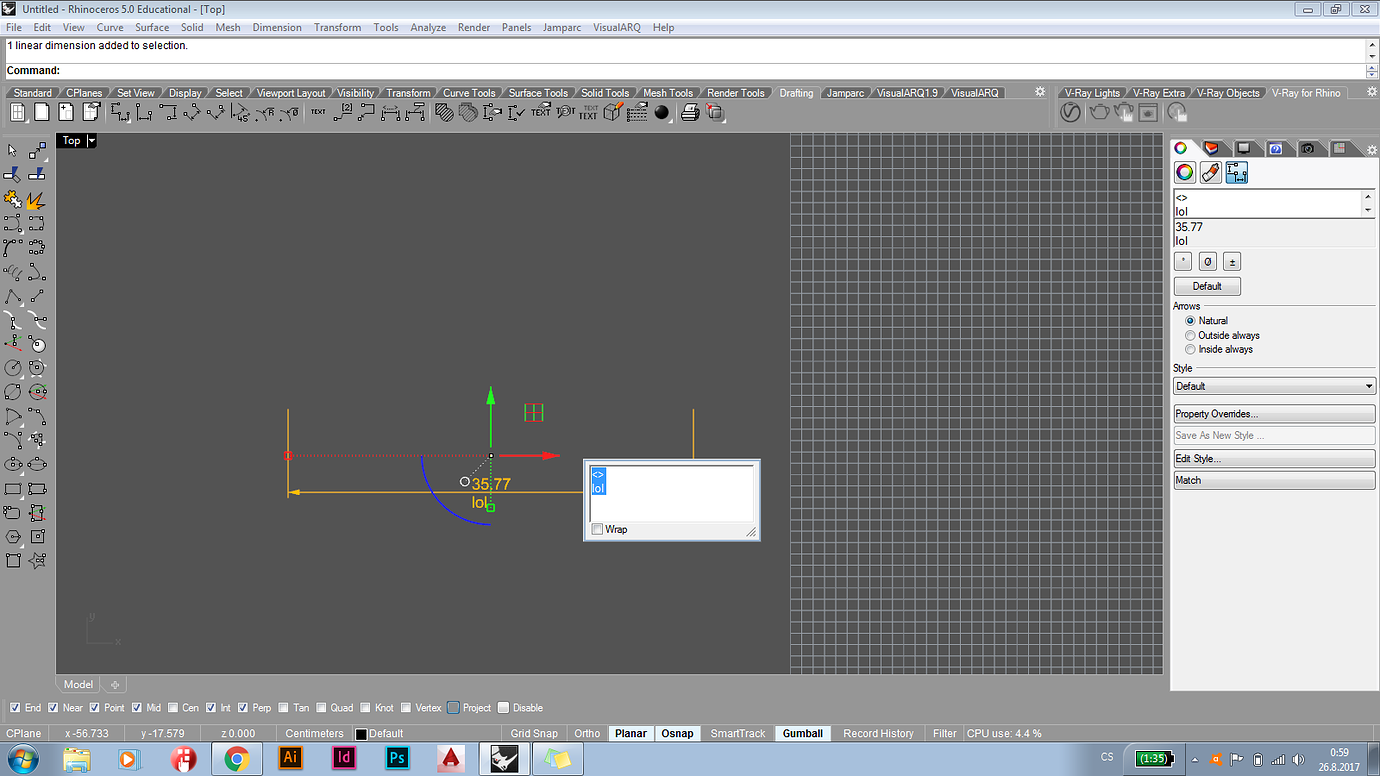1380x776 pixels.
Task: Click the black layer color swatch
Action: coord(364,733)
